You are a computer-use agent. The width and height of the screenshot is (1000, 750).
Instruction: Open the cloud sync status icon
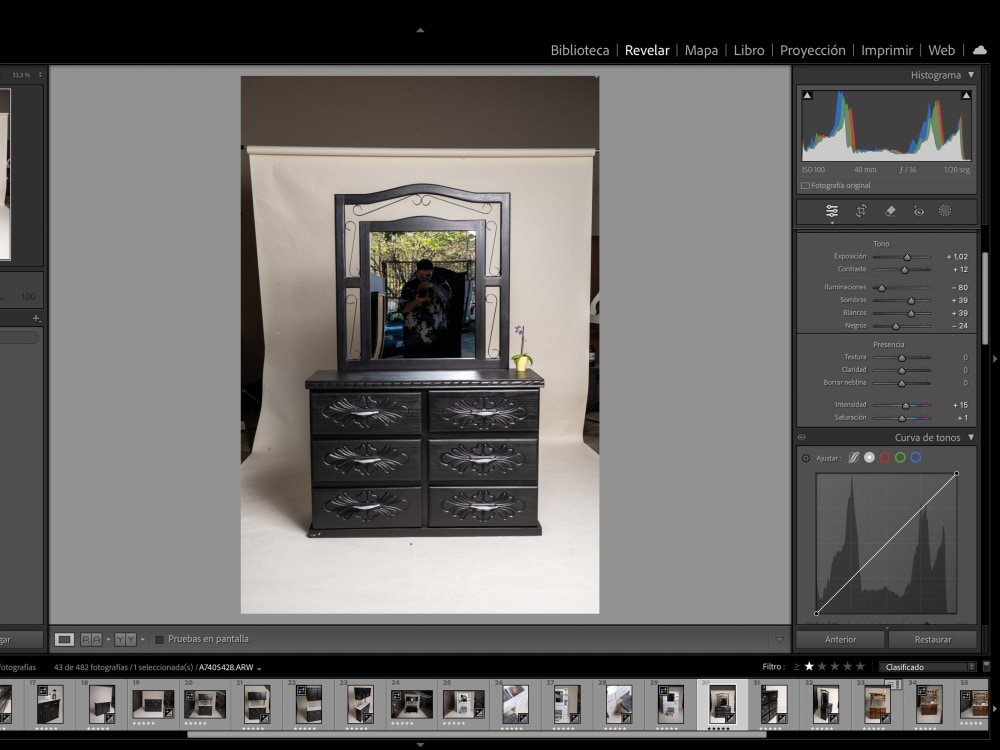coord(980,50)
